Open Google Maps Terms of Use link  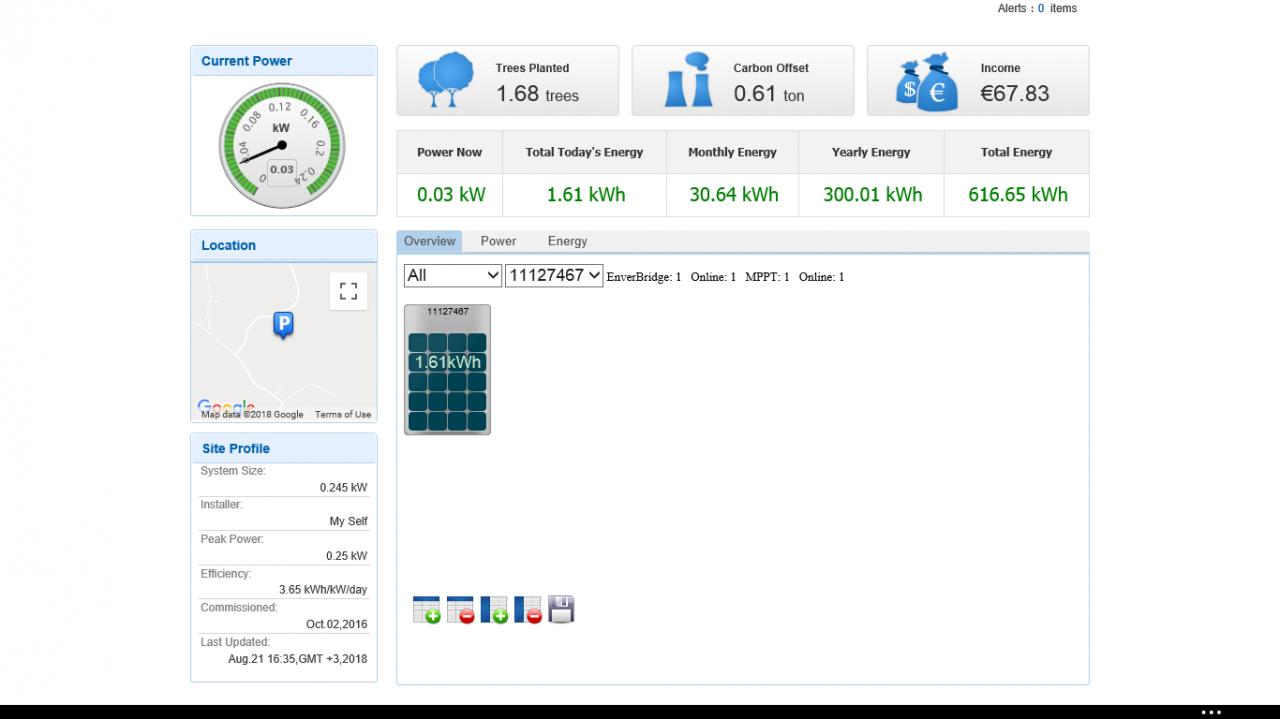coord(343,414)
